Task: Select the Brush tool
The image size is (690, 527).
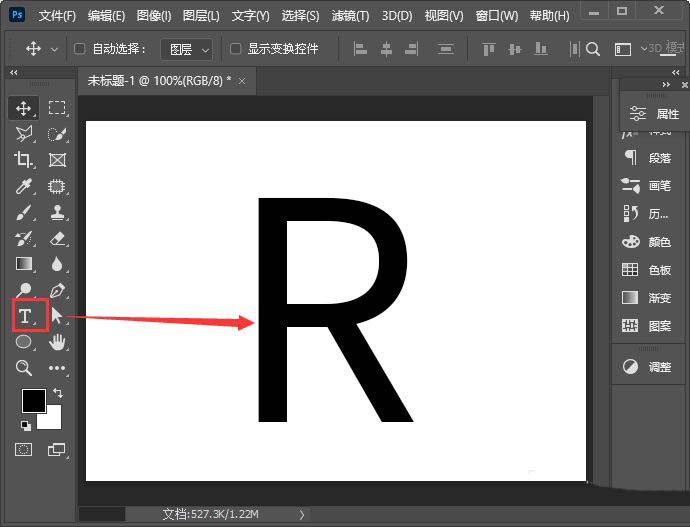Action: pos(24,212)
